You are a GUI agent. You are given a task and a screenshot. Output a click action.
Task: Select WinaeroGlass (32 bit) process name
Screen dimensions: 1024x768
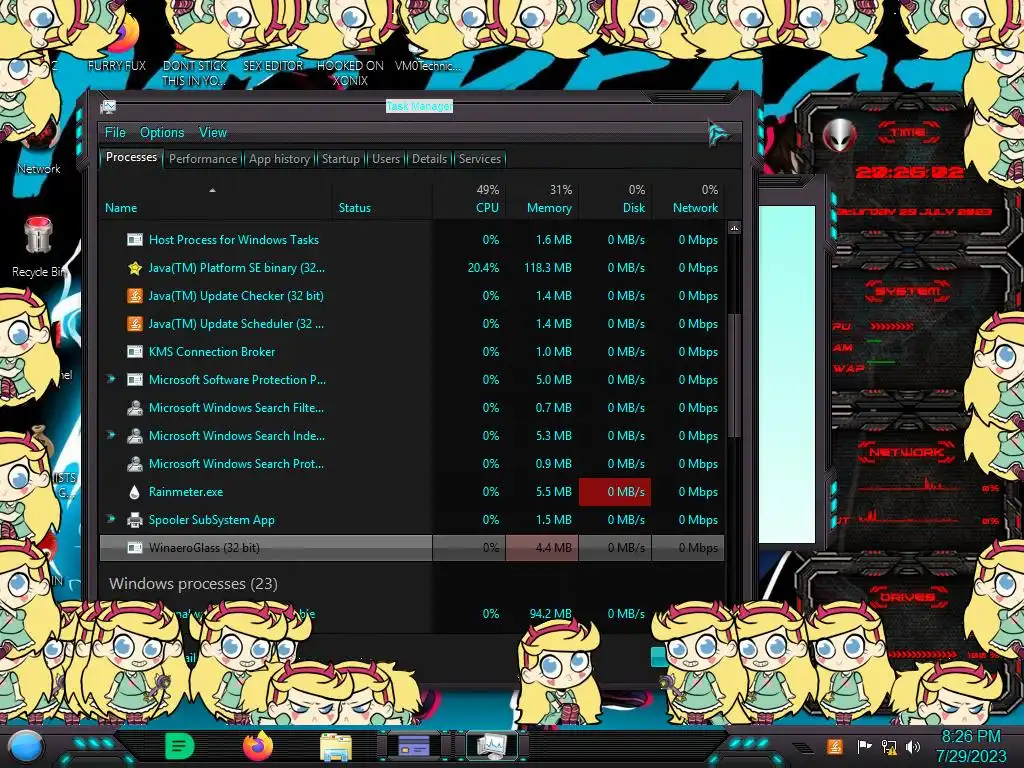coord(204,548)
